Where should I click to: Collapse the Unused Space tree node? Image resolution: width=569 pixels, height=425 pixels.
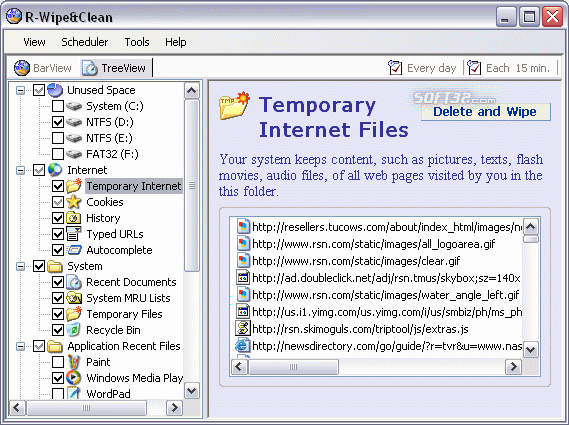(21, 90)
